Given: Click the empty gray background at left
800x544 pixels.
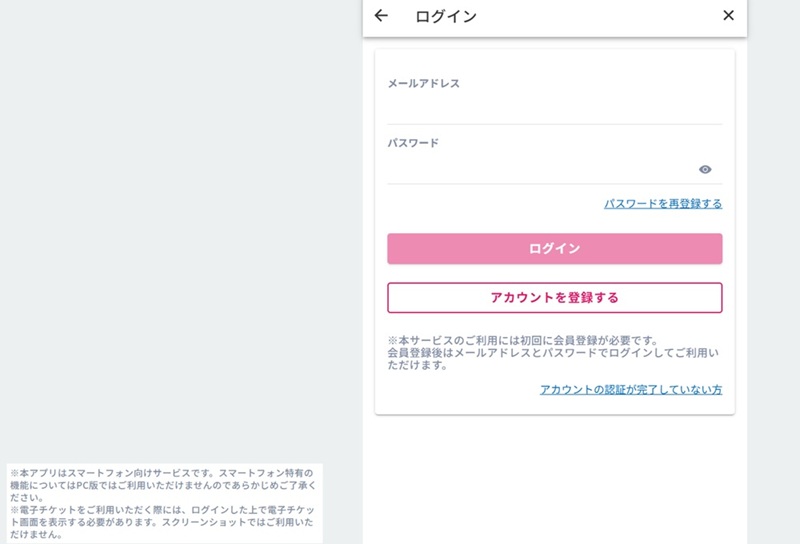Looking at the screenshot, I should (179, 230).
